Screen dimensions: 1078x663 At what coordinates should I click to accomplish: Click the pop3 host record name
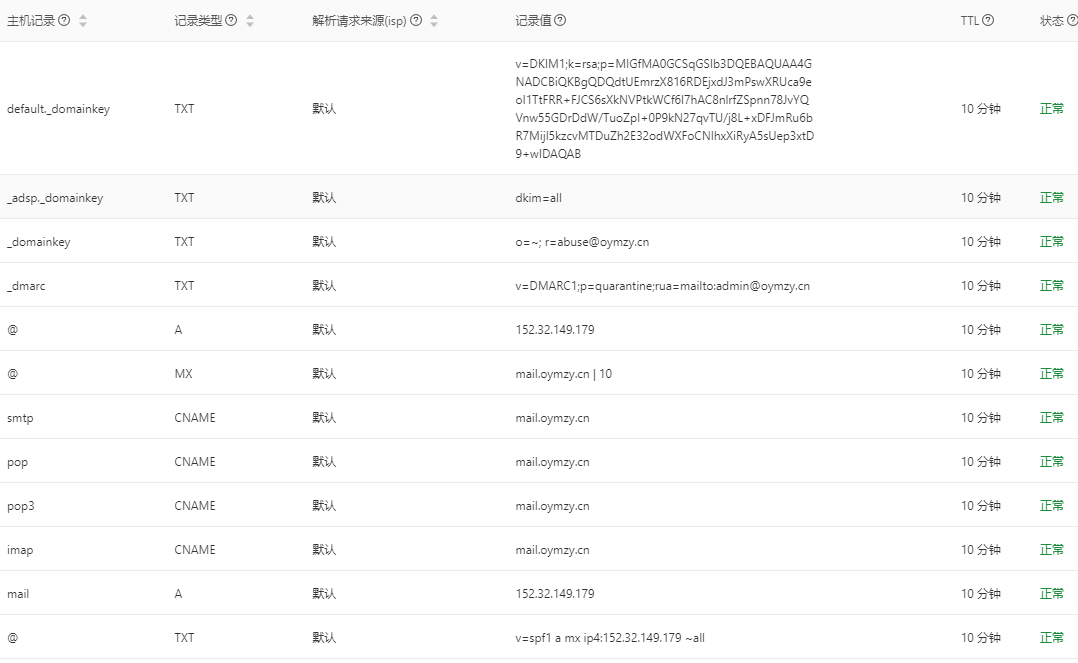(21, 506)
